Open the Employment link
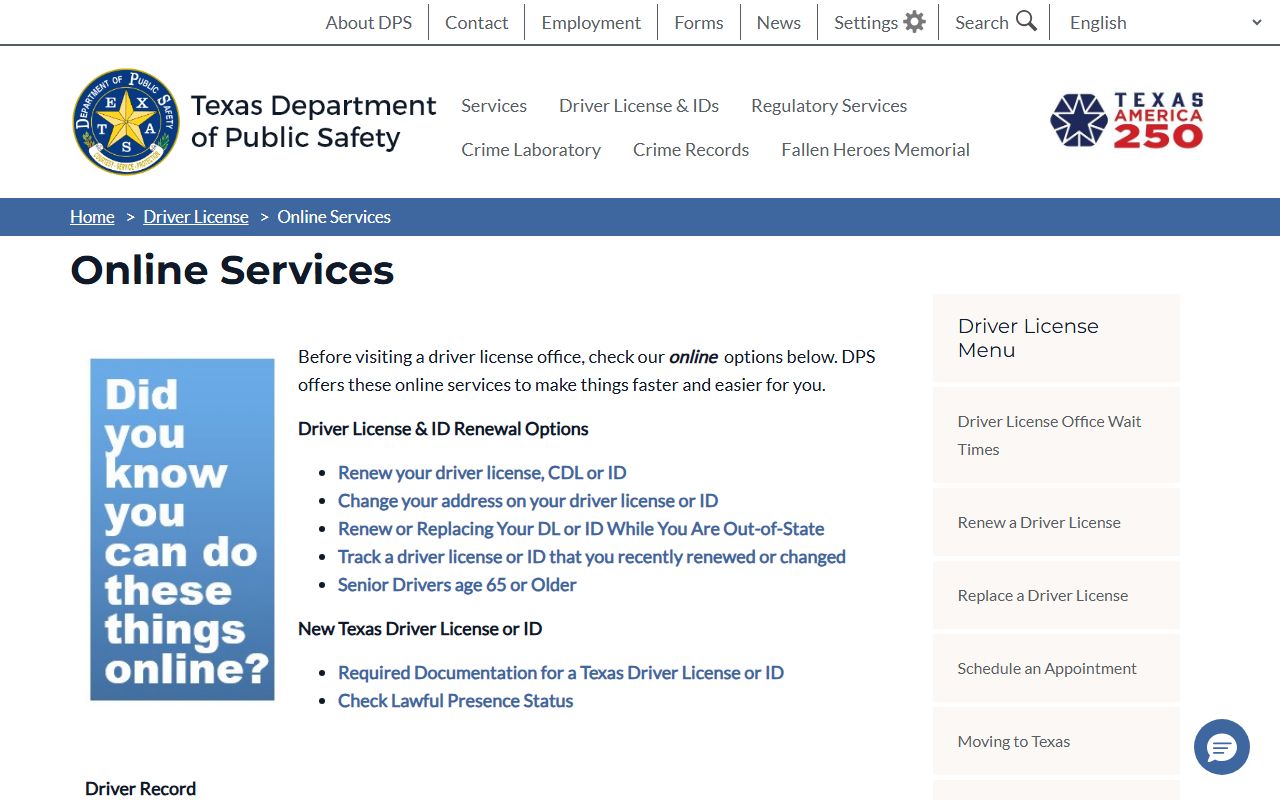1280x800 pixels. tap(591, 22)
